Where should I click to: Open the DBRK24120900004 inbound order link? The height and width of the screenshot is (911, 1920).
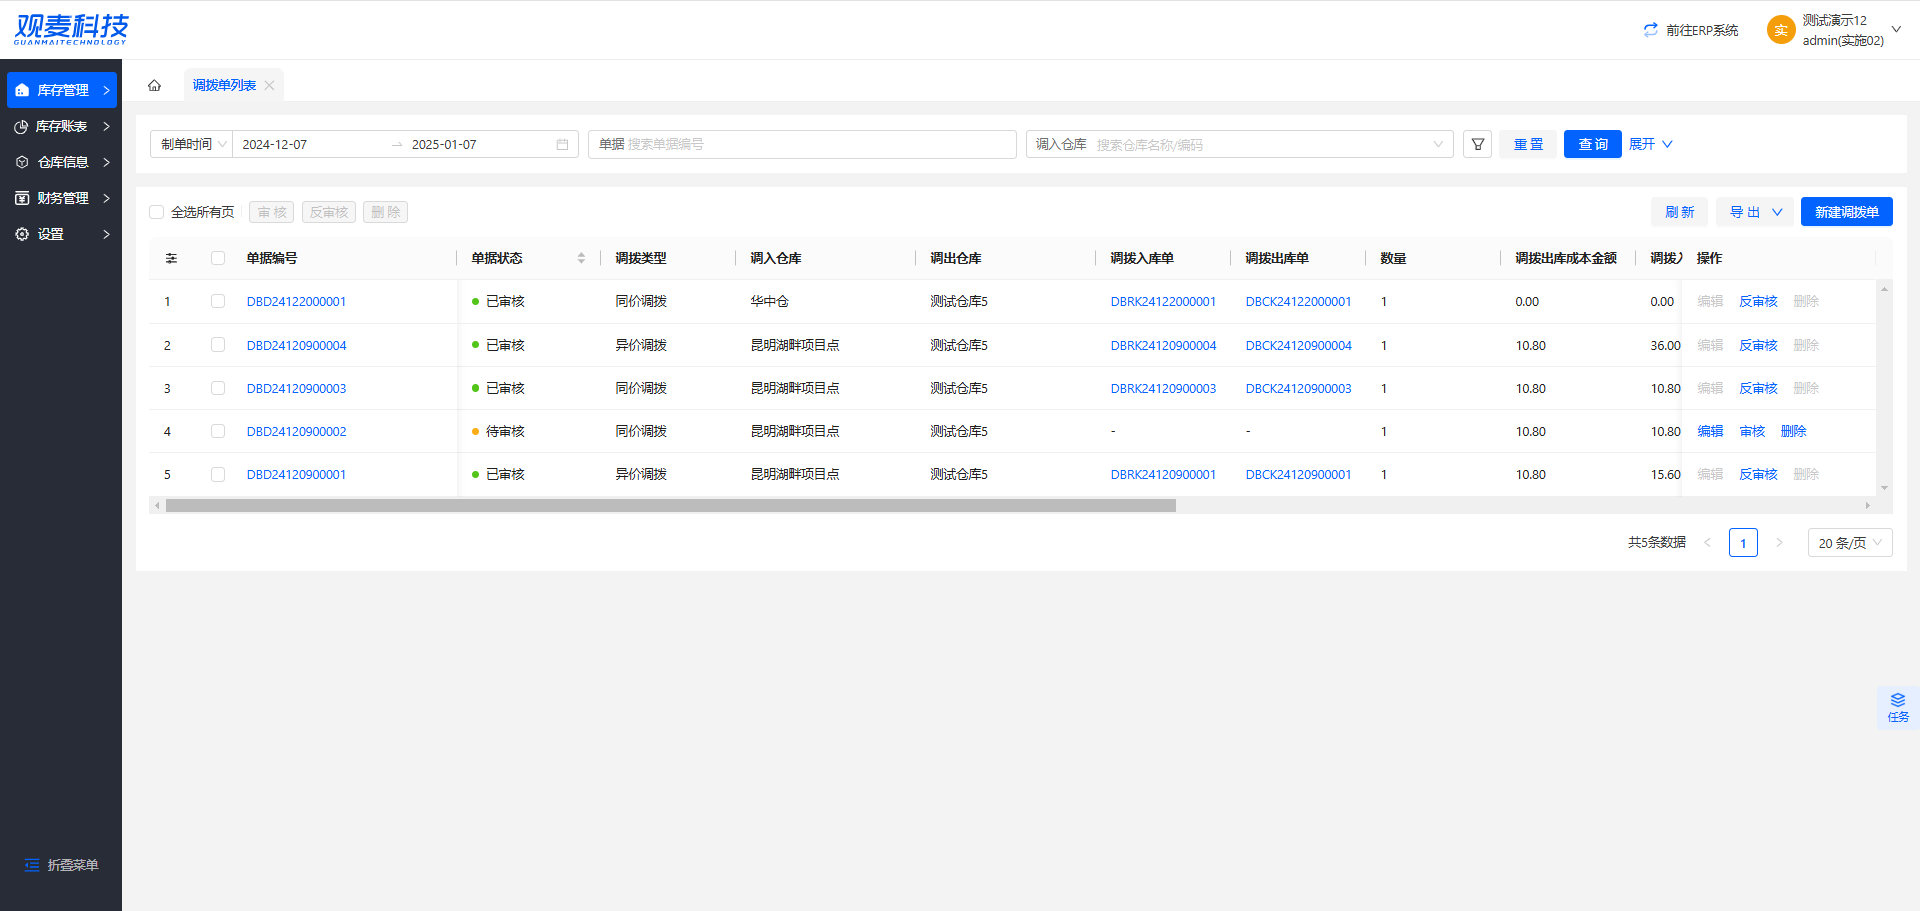1163,345
